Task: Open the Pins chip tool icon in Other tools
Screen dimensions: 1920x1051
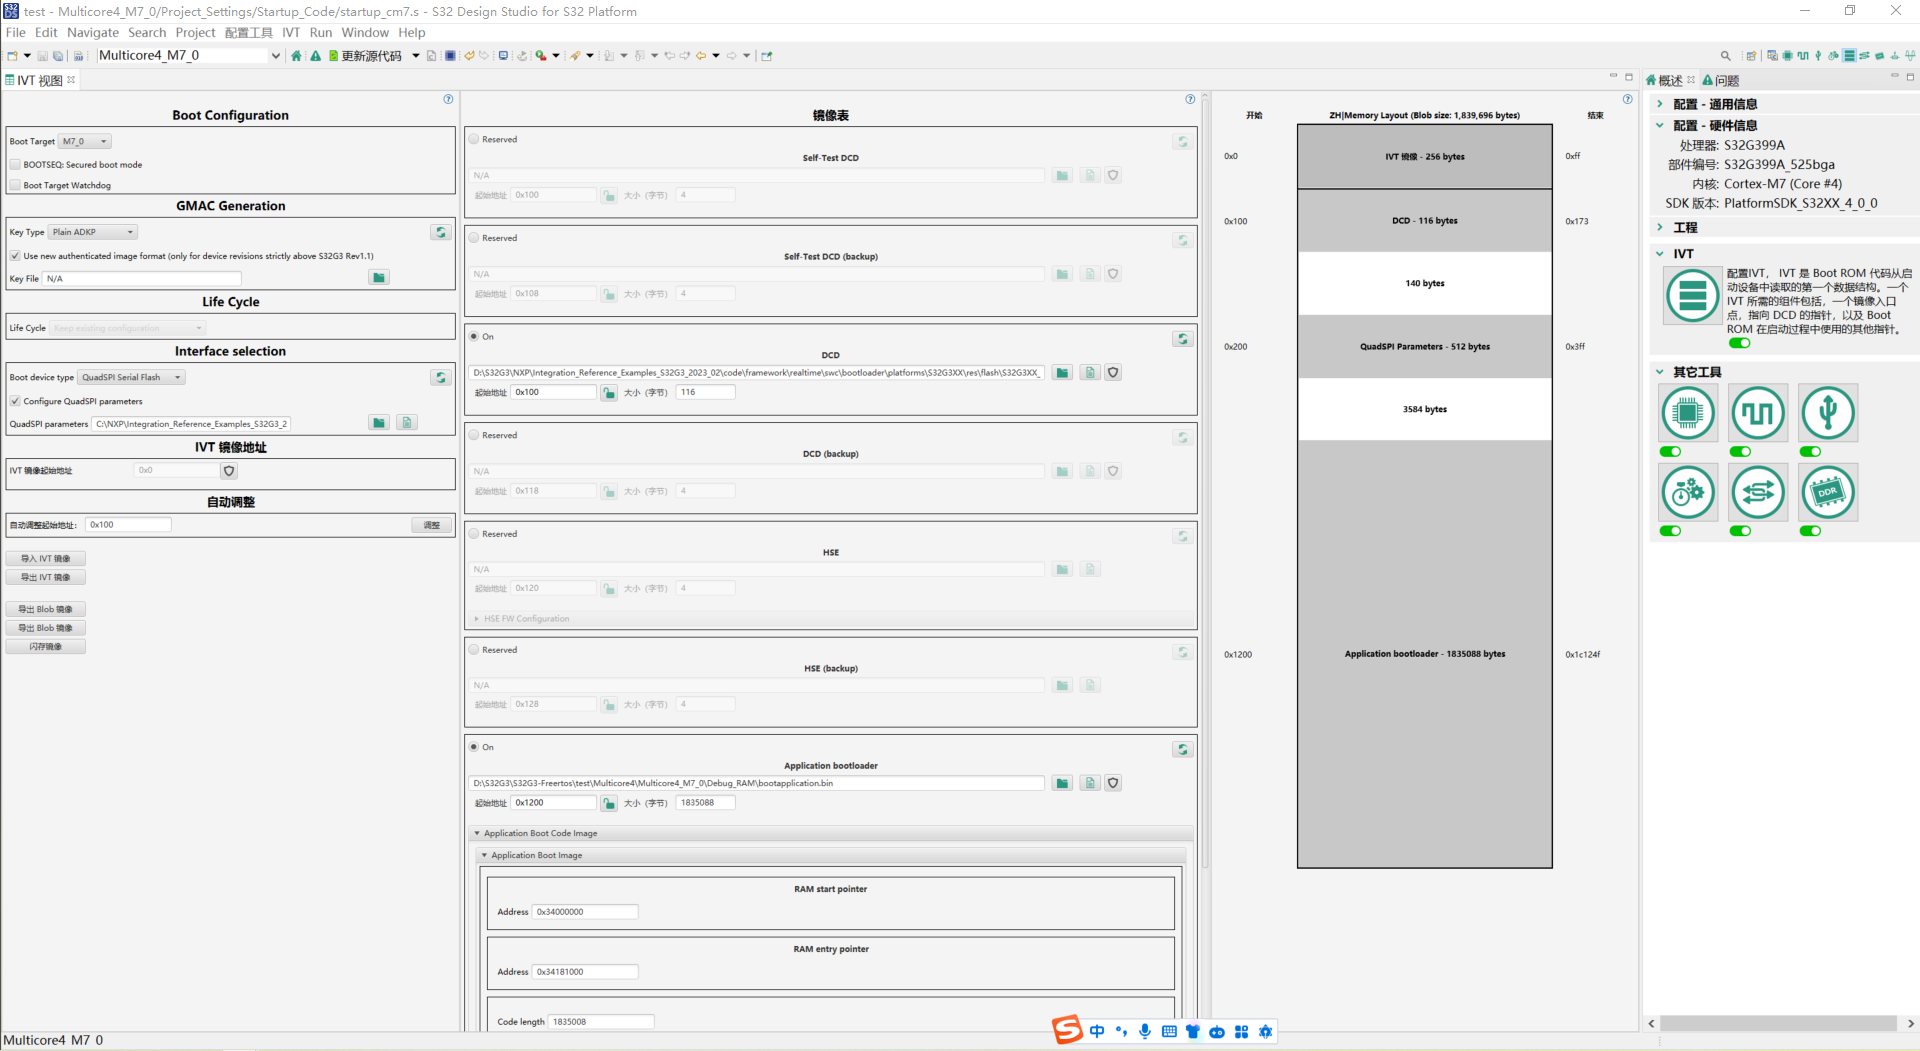Action: [x=1688, y=413]
